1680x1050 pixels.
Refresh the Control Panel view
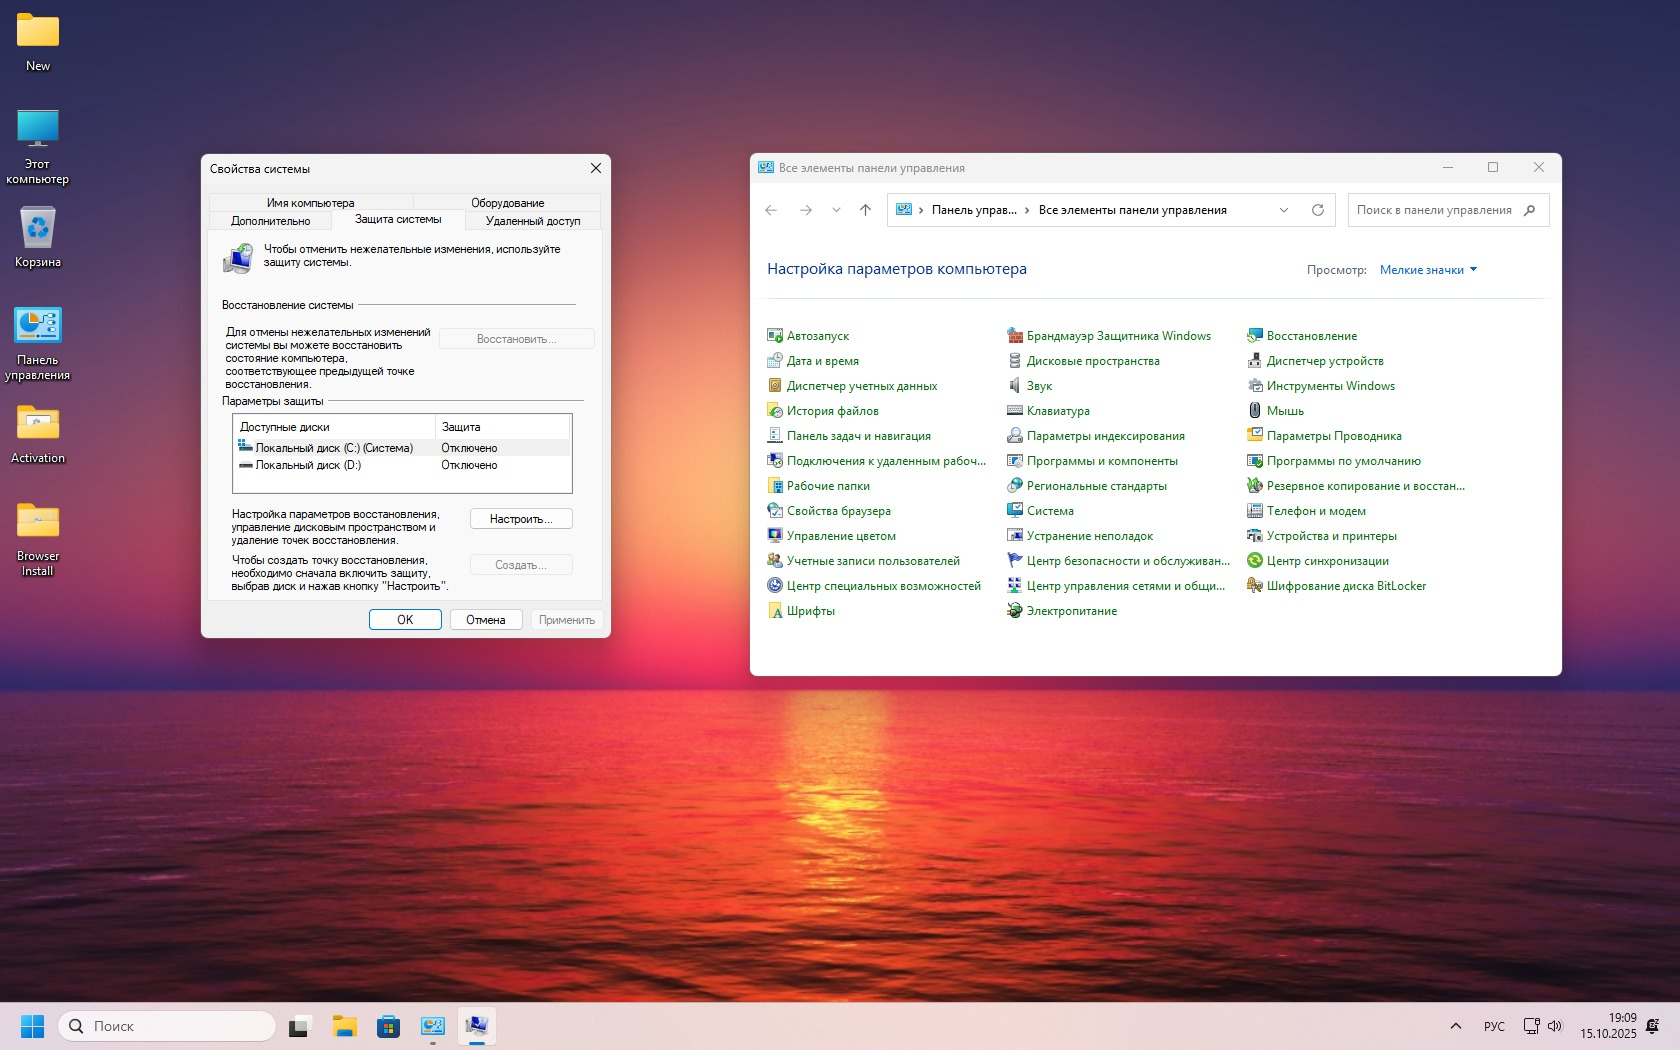(x=1318, y=210)
